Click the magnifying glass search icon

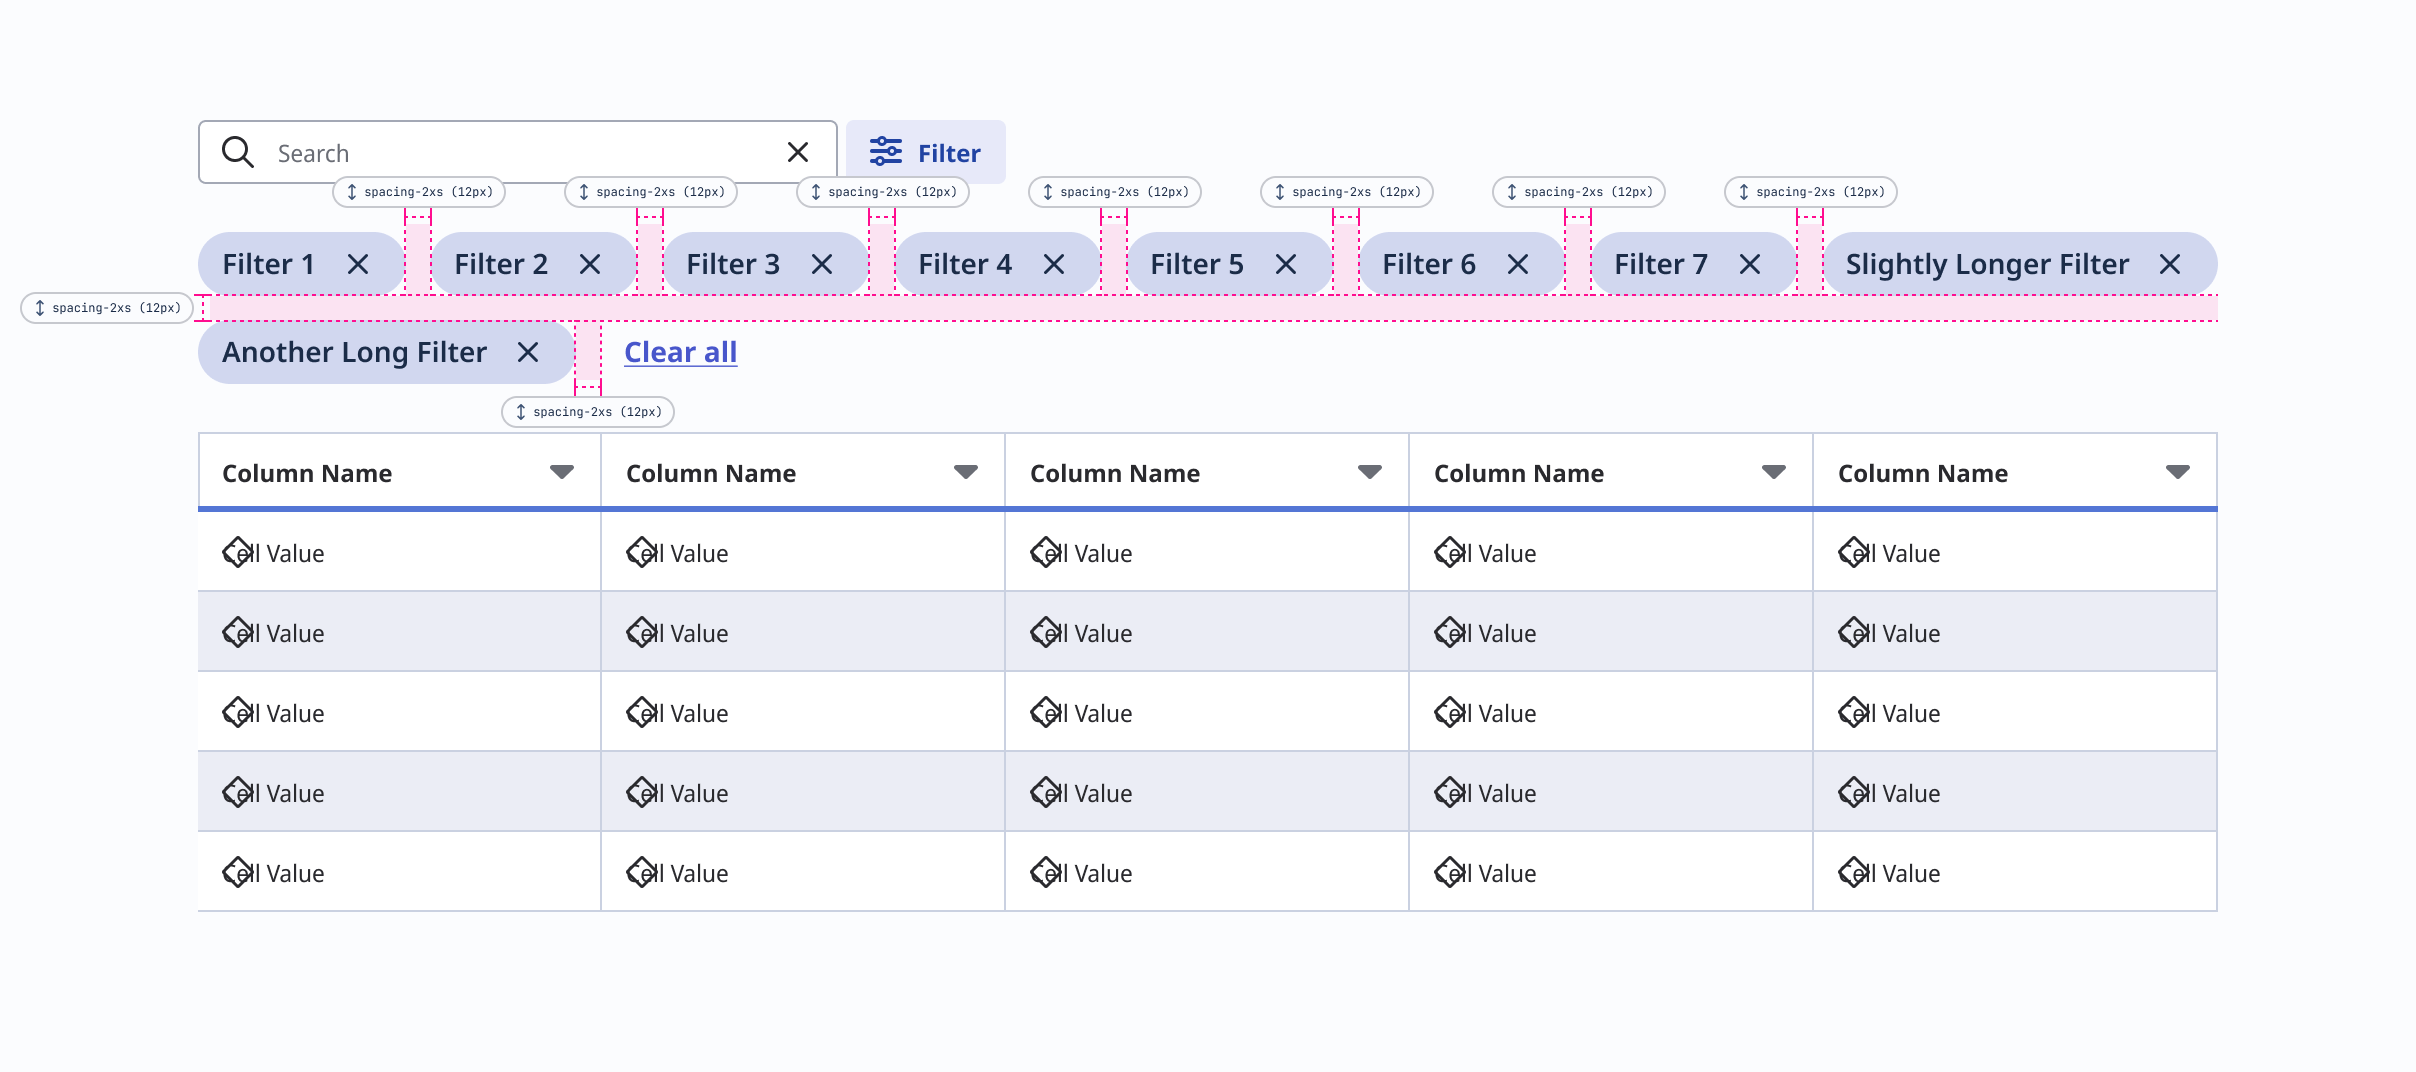[x=238, y=152]
